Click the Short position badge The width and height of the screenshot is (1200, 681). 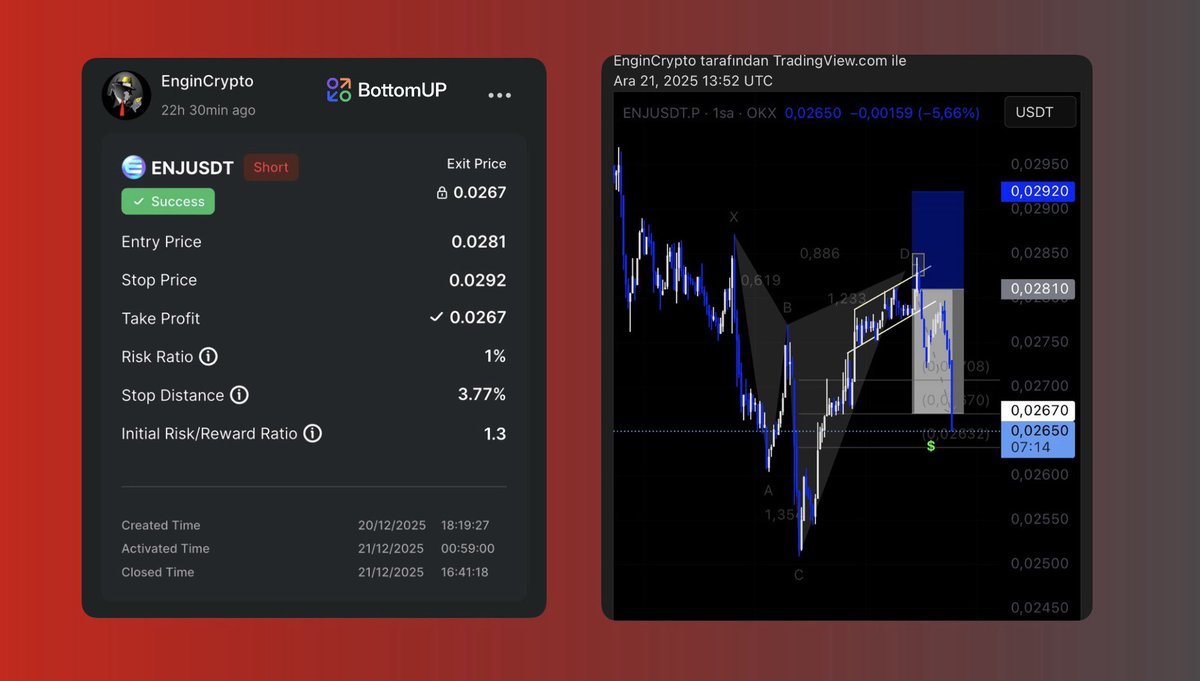click(271, 167)
